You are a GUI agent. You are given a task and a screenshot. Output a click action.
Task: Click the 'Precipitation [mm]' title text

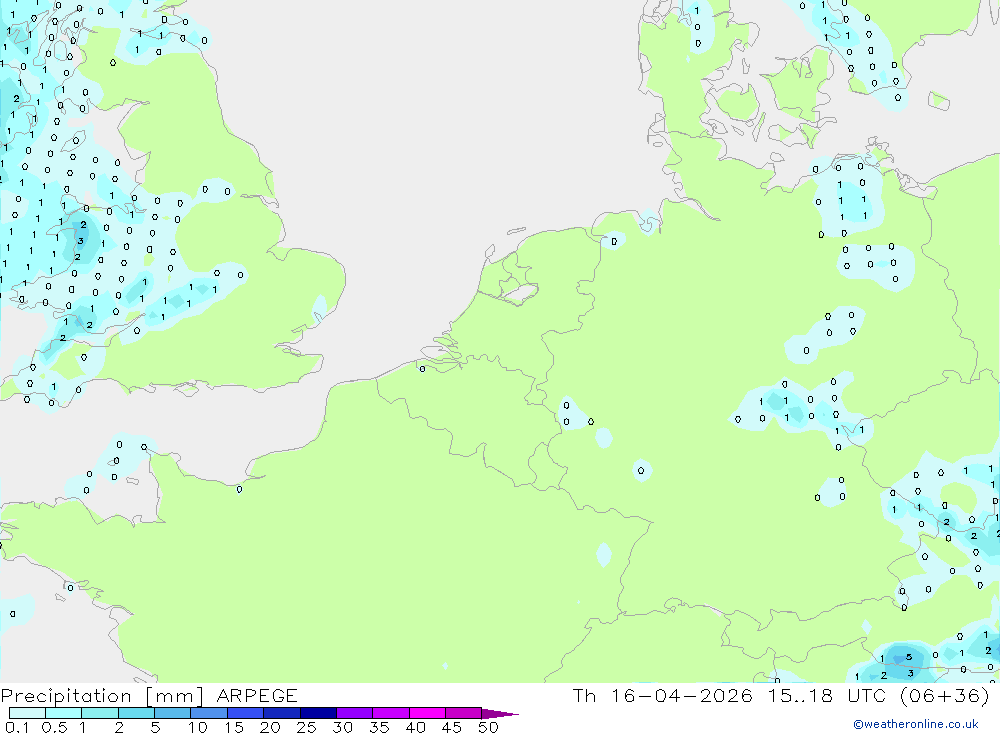click(x=102, y=696)
